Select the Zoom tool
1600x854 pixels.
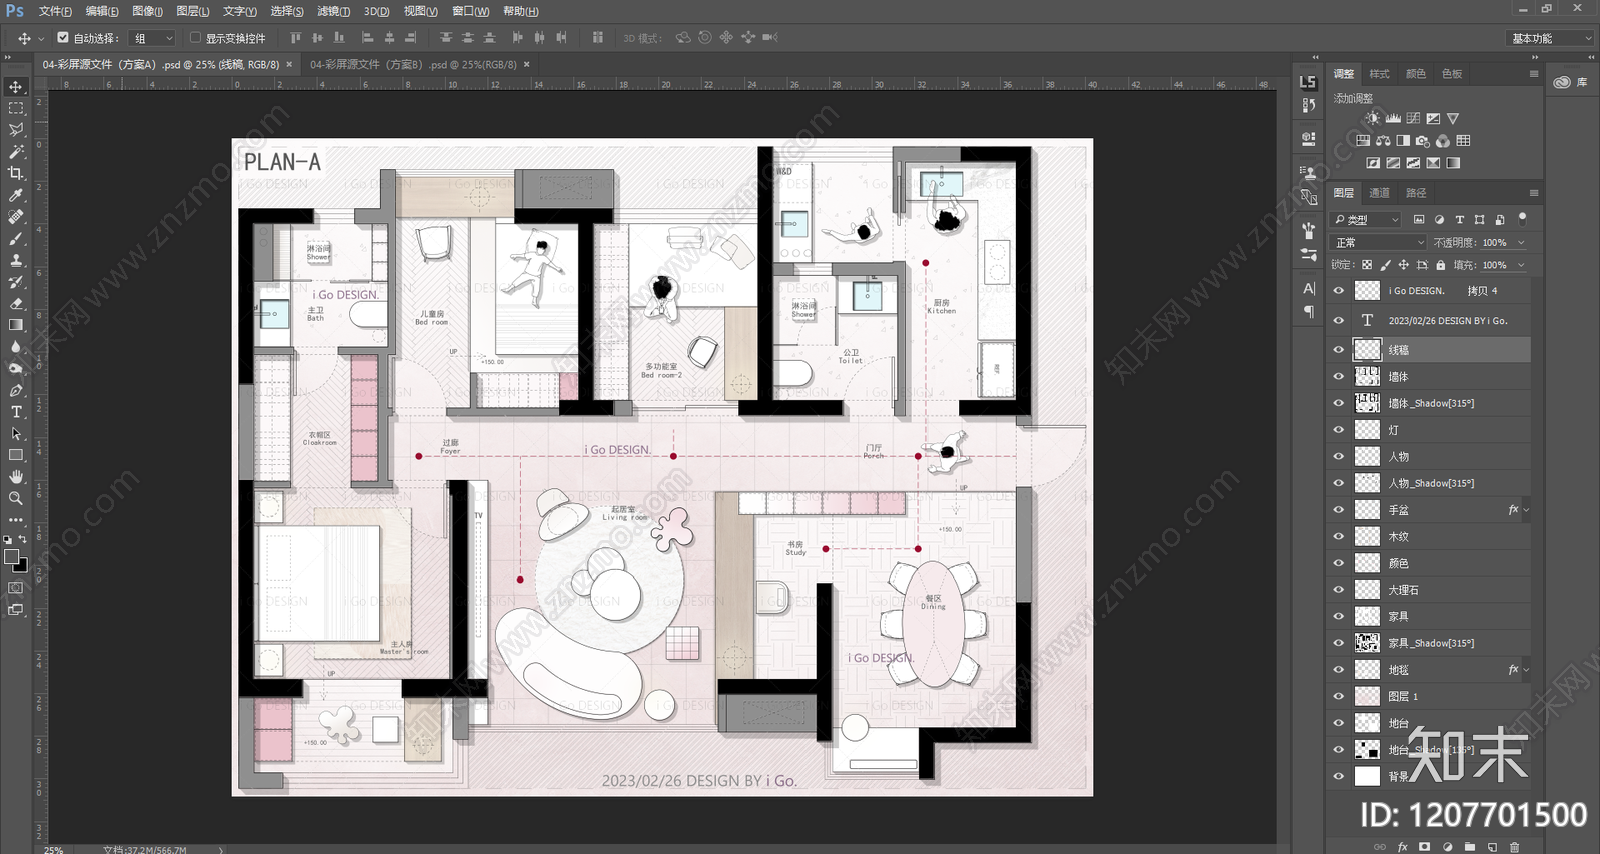click(x=16, y=498)
